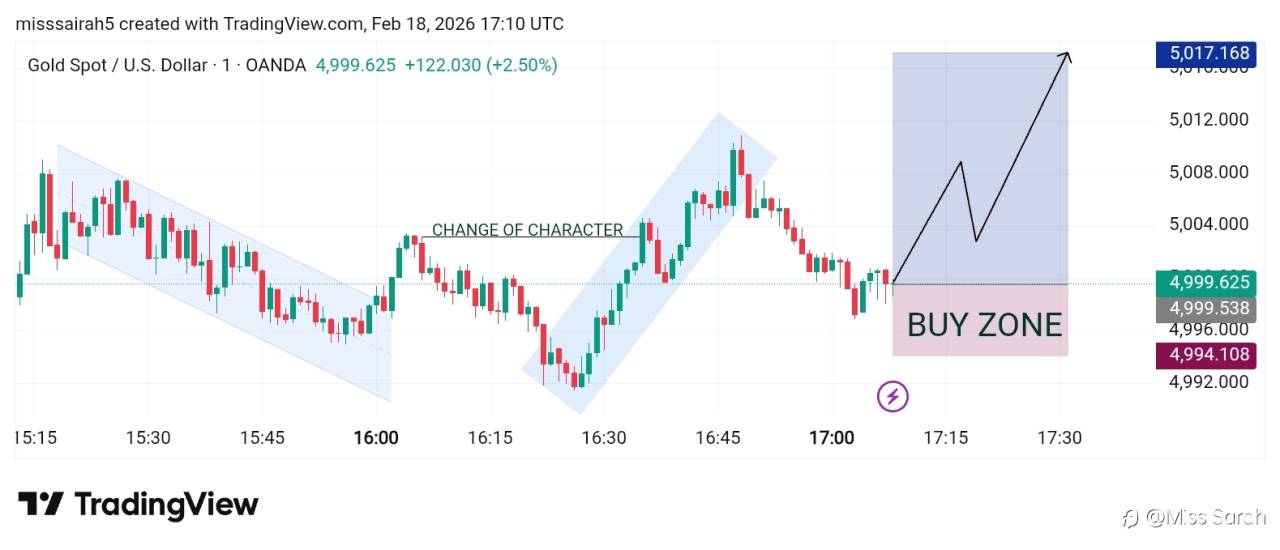Click the +122.030 (+2.50%) price change
Screen dimensions: 1280x550
click(x=481, y=65)
